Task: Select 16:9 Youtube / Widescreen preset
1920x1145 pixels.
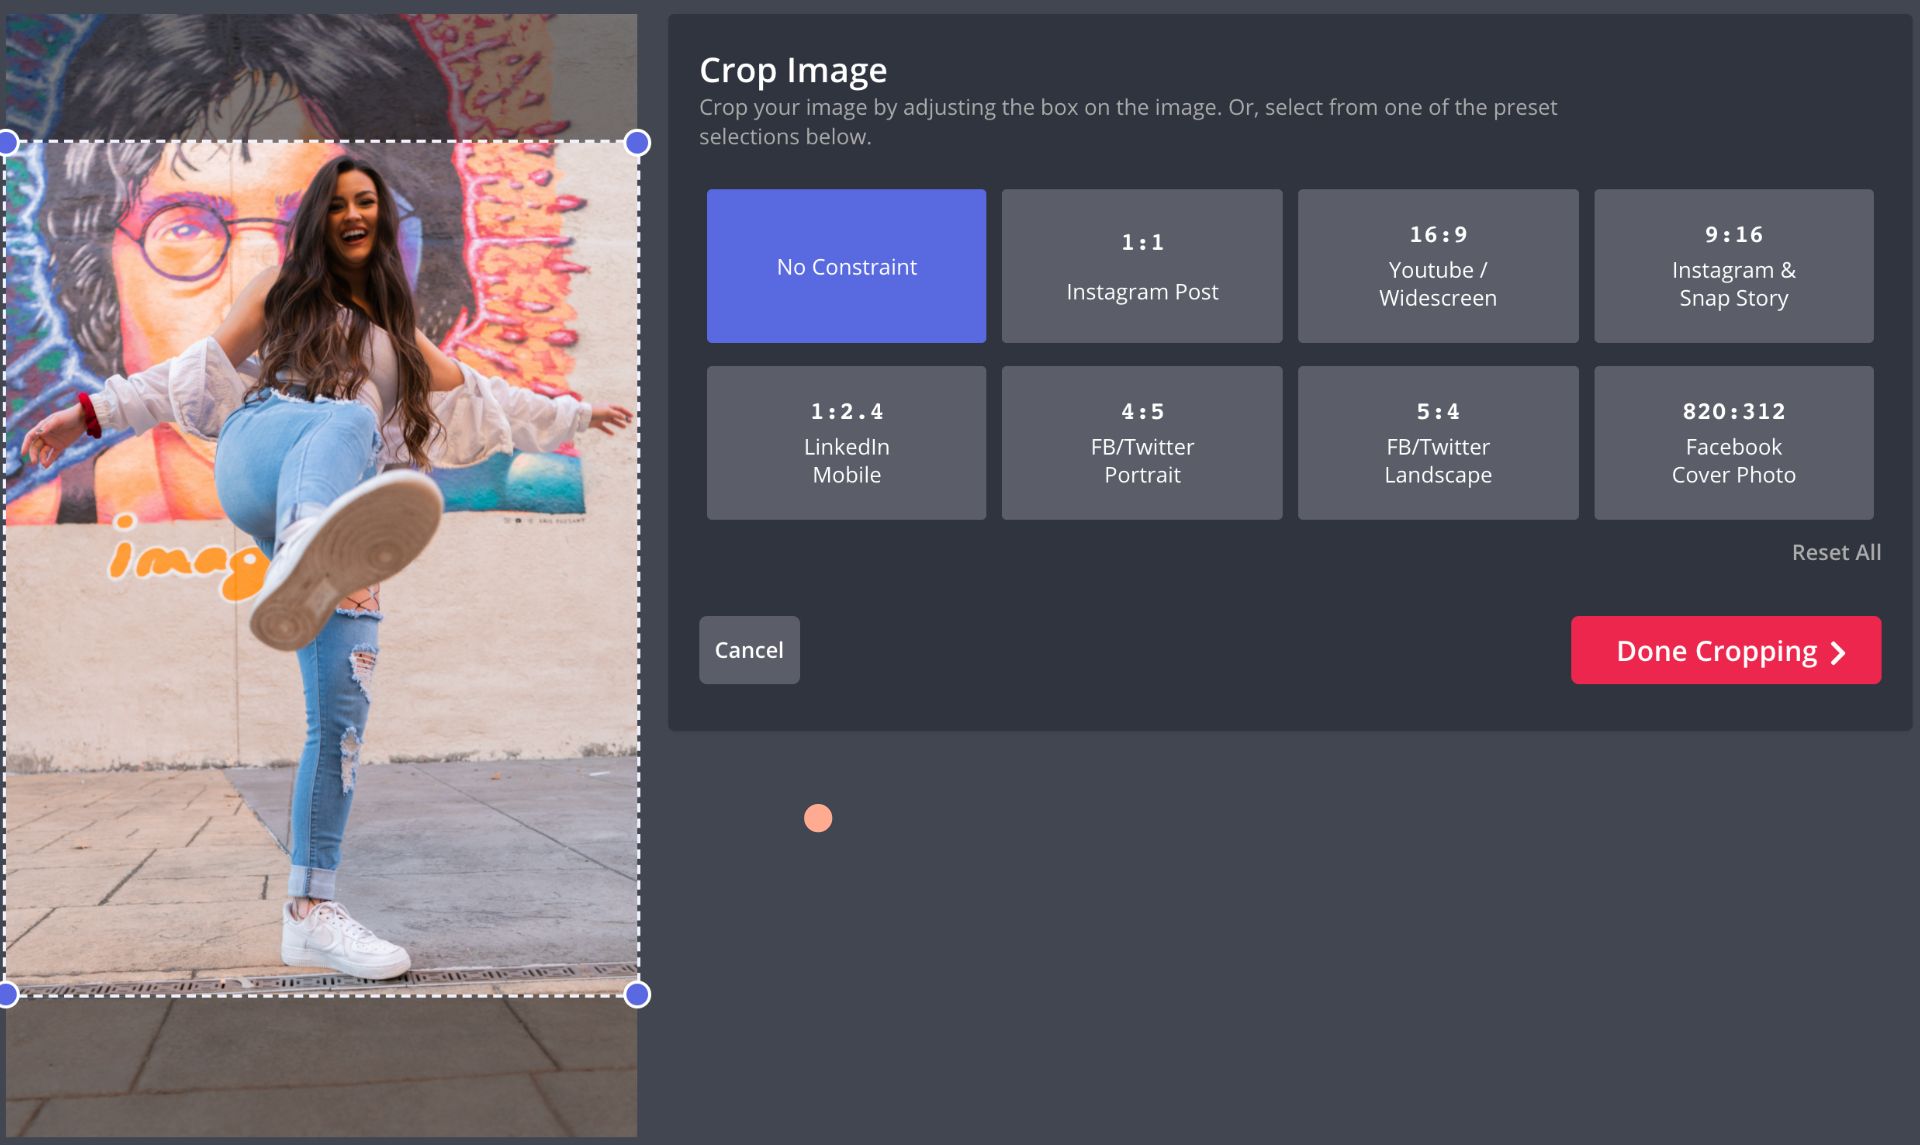Action: pyautogui.click(x=1437, y=266)
